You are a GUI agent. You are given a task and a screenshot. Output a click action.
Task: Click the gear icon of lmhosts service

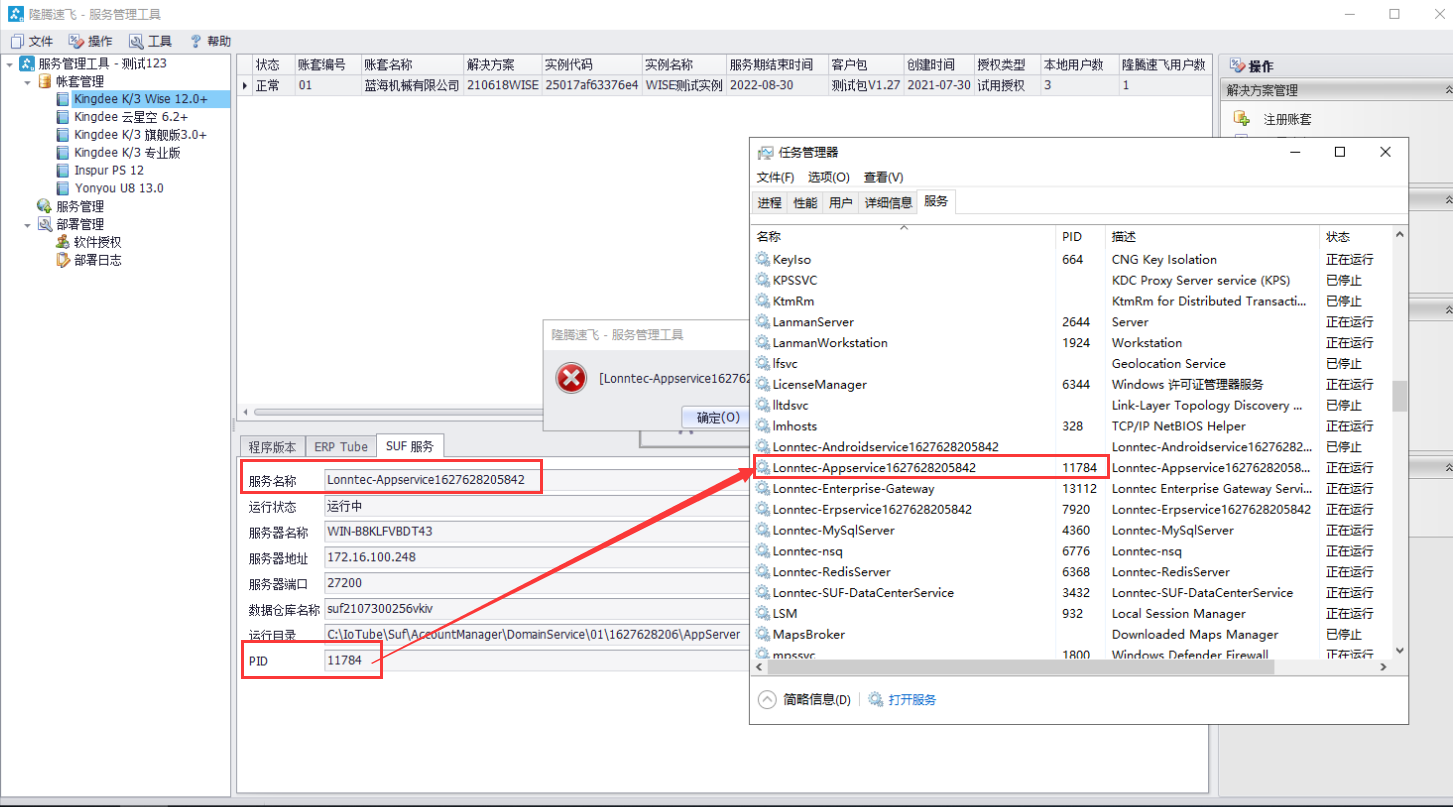(x=763, y=426)
